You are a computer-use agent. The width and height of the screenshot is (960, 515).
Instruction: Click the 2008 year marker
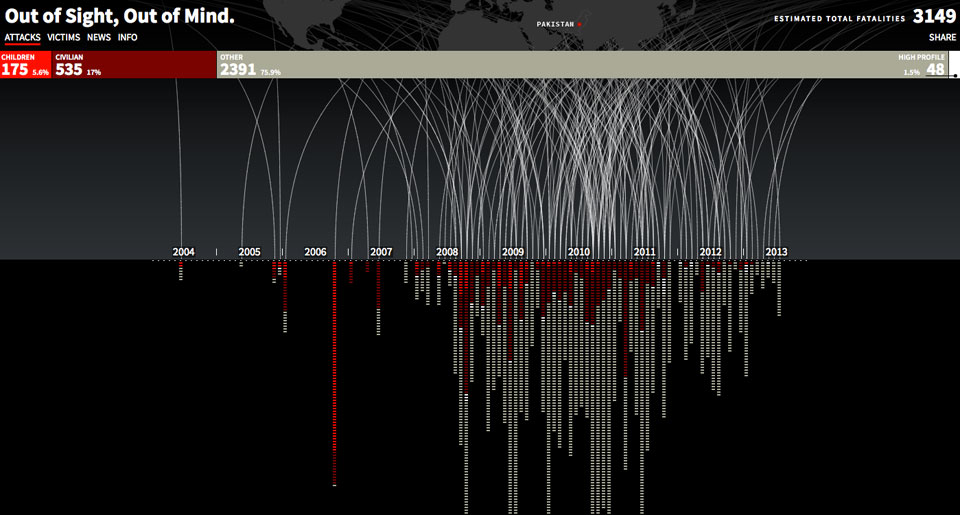[x=447, y=252]
